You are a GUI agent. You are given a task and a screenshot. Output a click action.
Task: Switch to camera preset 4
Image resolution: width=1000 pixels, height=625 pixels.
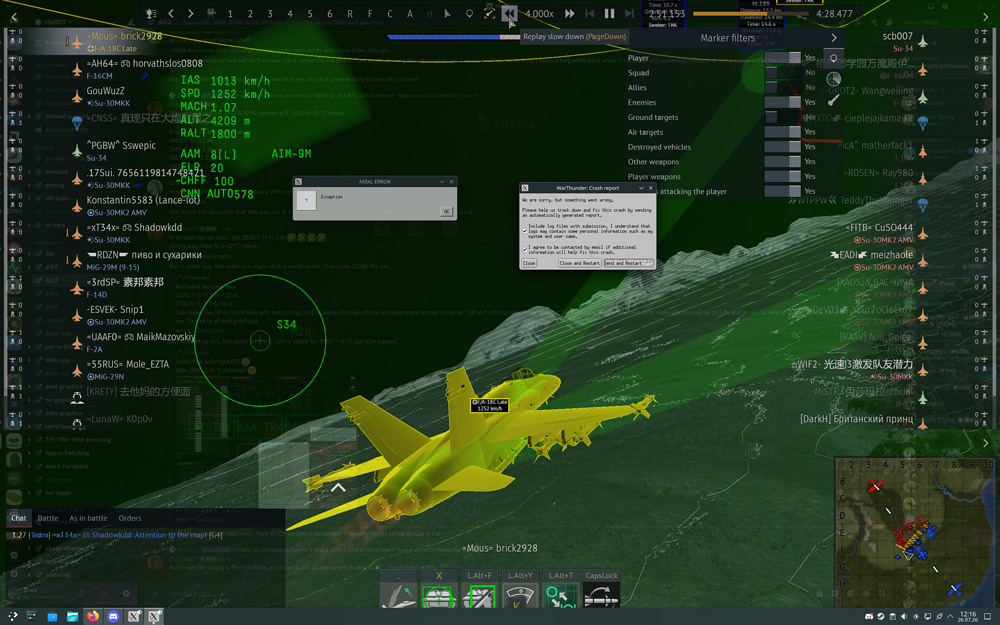(290, 13)
